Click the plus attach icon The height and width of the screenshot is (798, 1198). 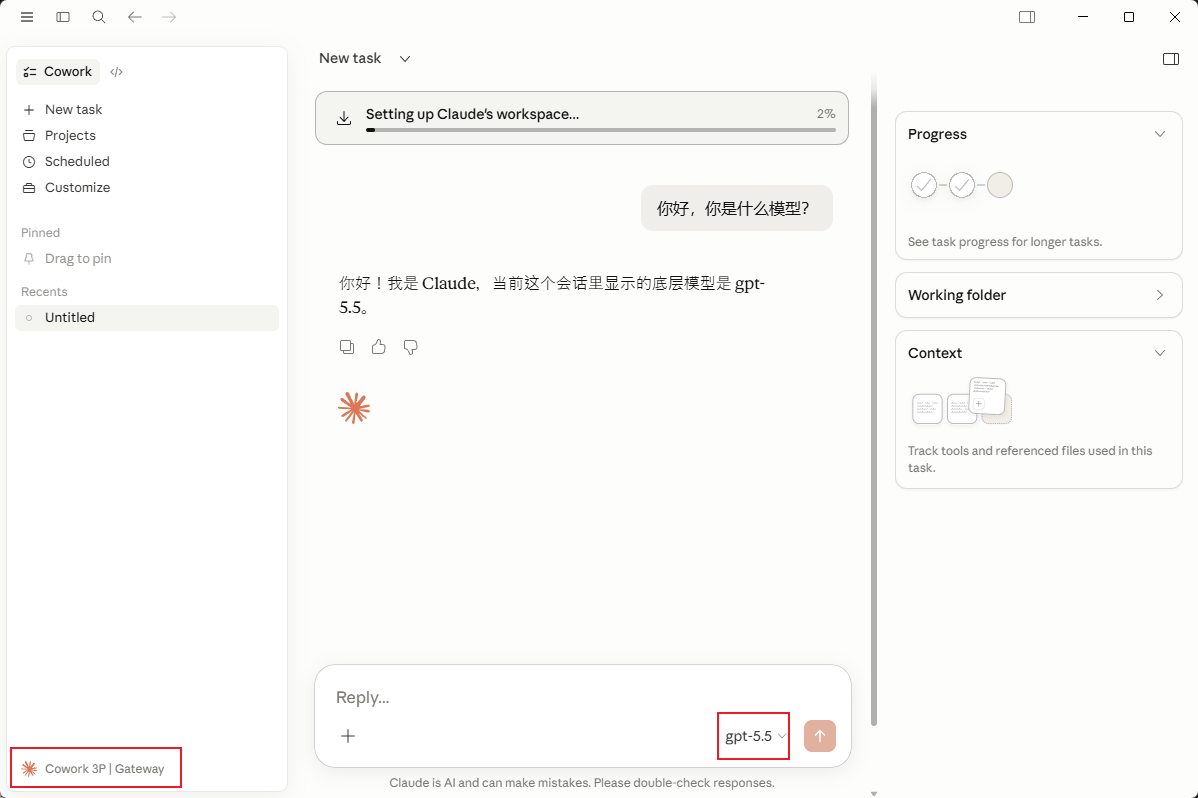(x=348, y=736)
